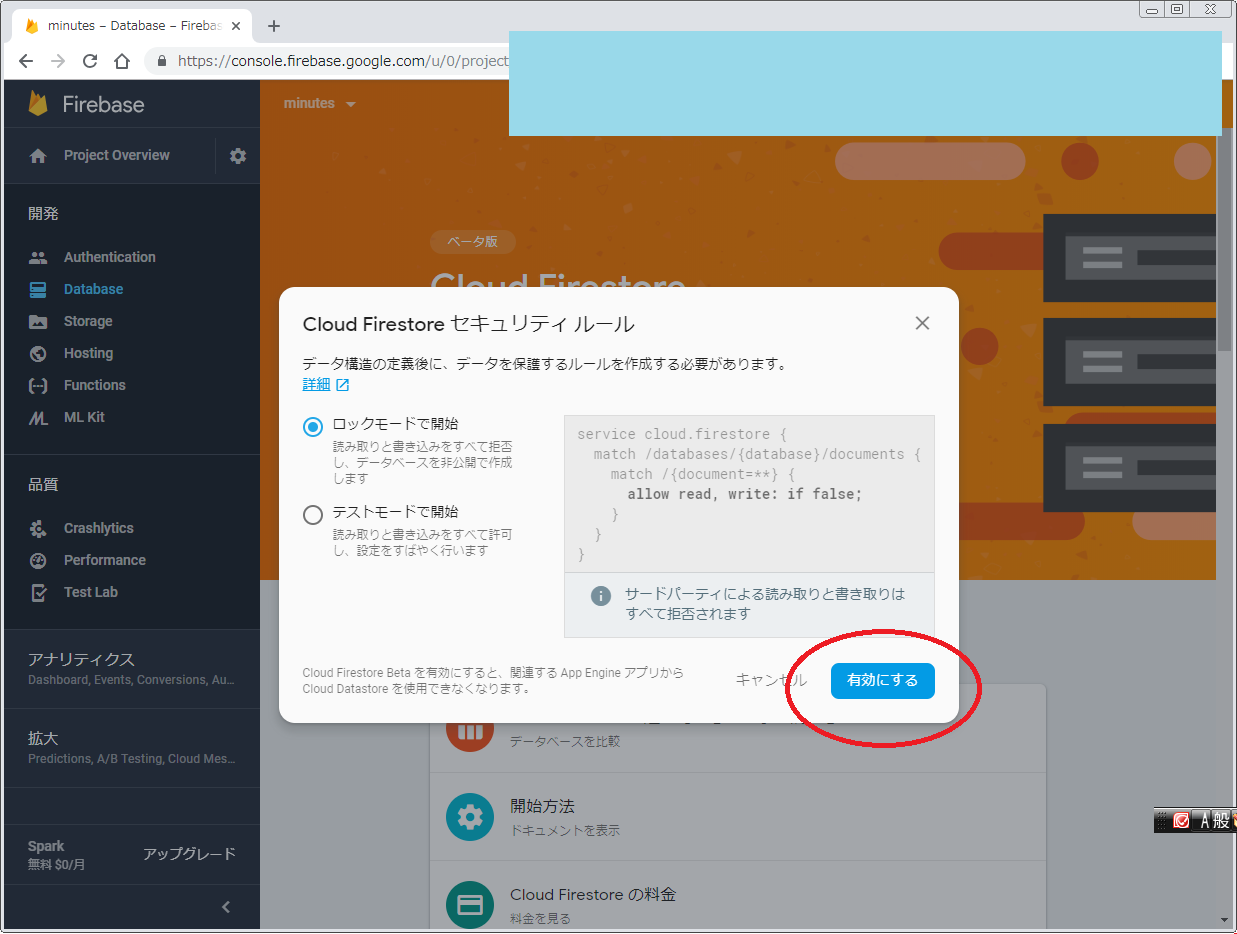Image resolution: width=1237 pixels, height=934 pixels.
Task: Click the Performance gauge icon
Action: (38, 560)
